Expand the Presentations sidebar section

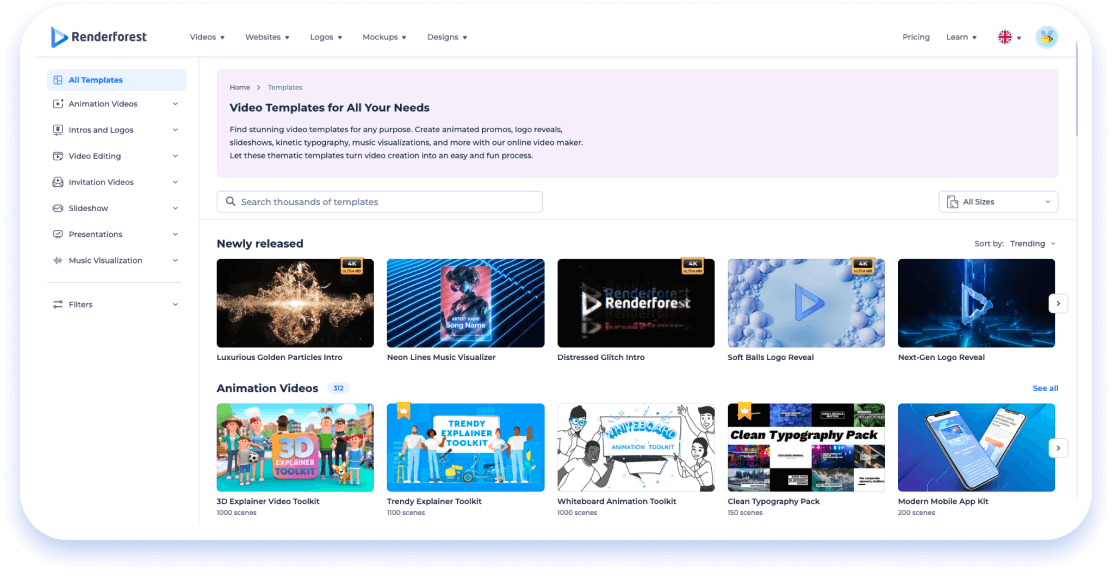click(x=175, y=234)
